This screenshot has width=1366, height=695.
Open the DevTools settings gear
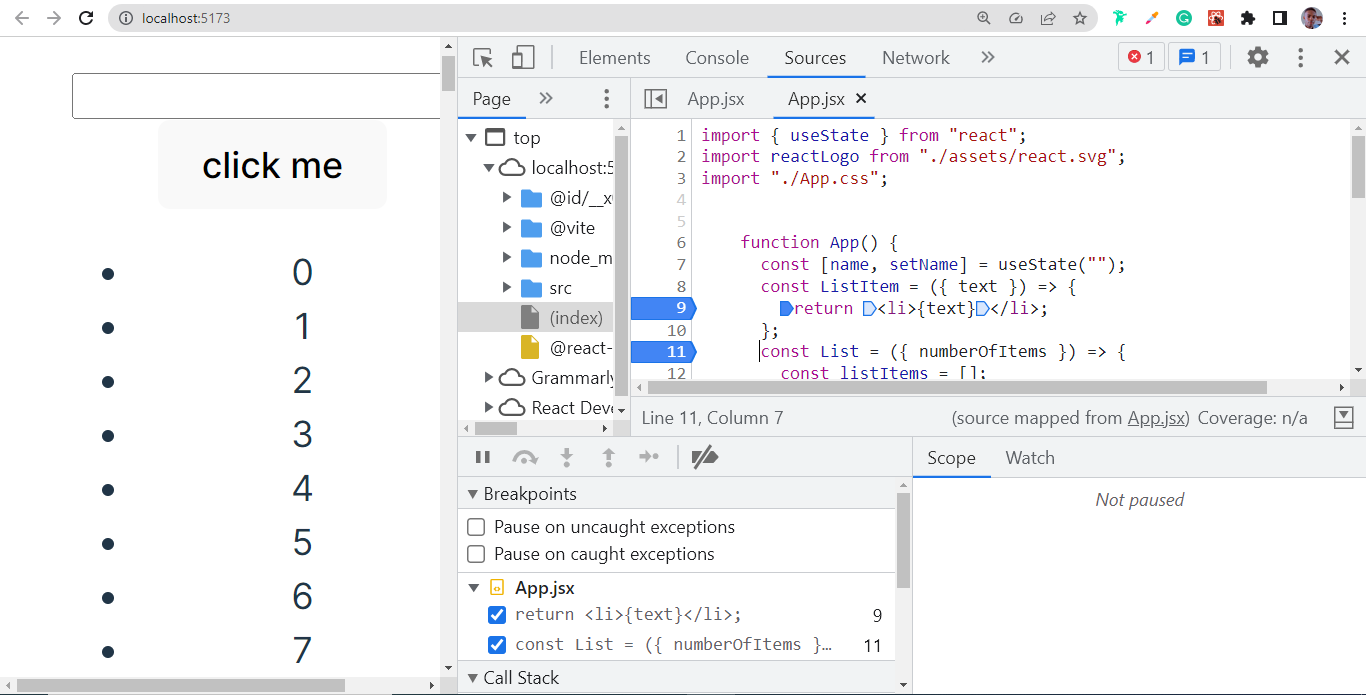tap(1258, 58)
